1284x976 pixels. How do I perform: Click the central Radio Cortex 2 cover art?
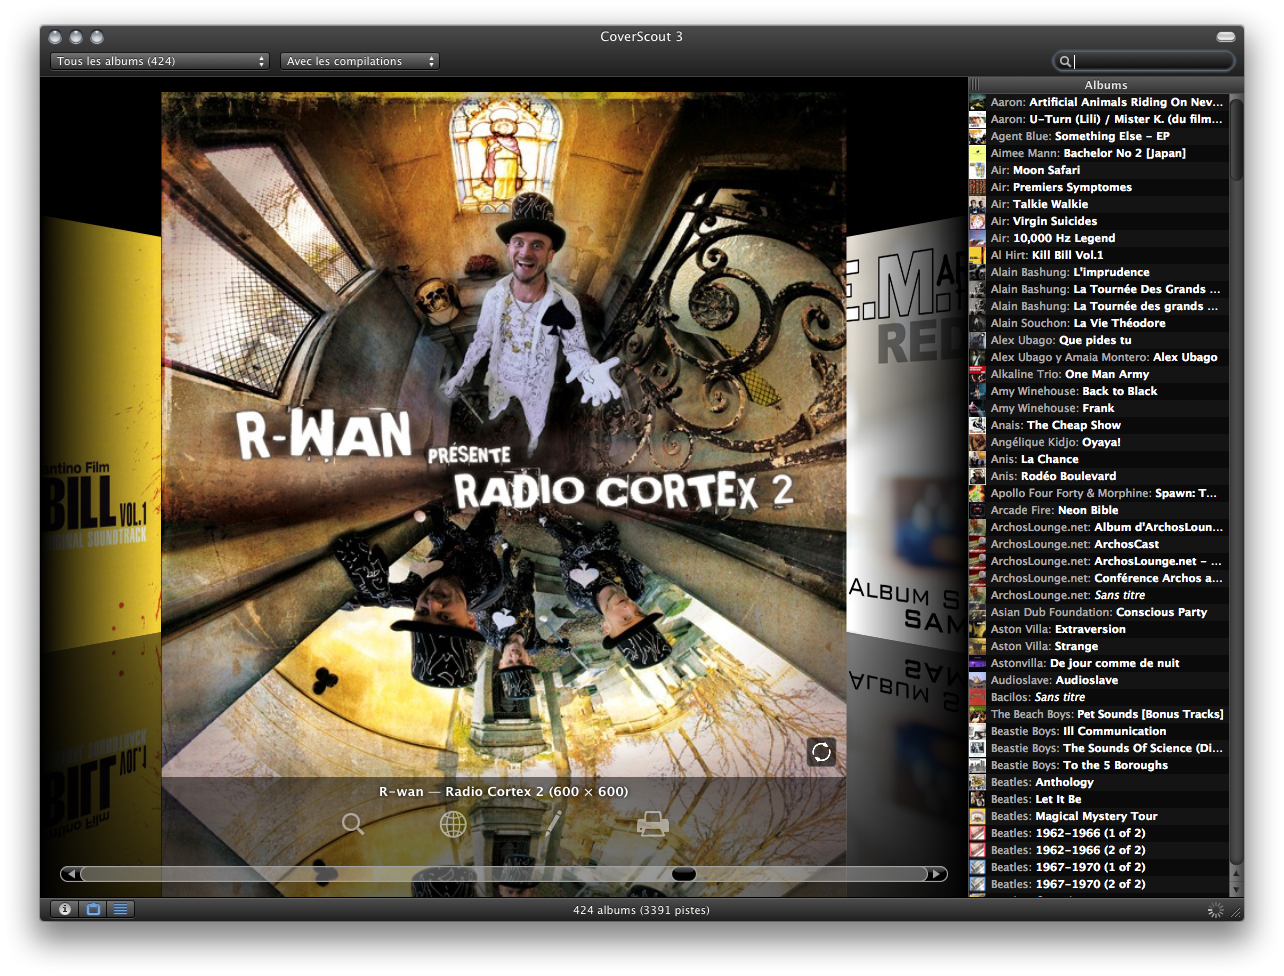[504, 435]
